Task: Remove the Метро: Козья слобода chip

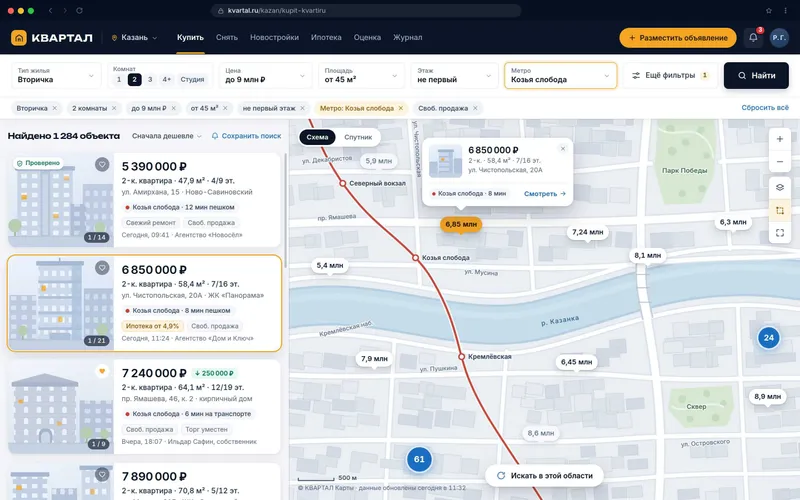Action: pos(401,108)
